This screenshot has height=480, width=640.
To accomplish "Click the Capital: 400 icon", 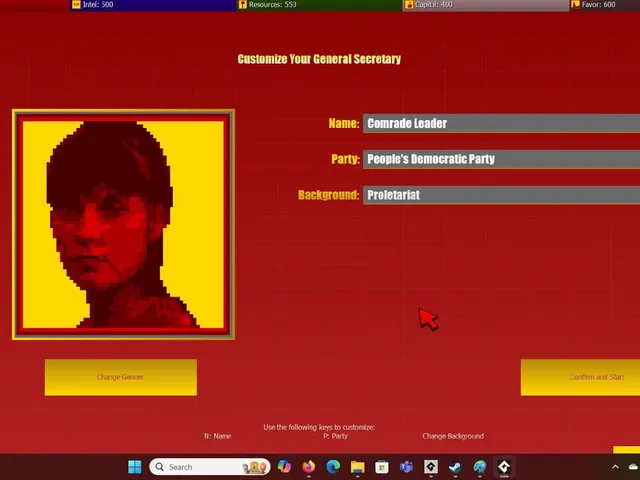I will (x=409, y=4).
